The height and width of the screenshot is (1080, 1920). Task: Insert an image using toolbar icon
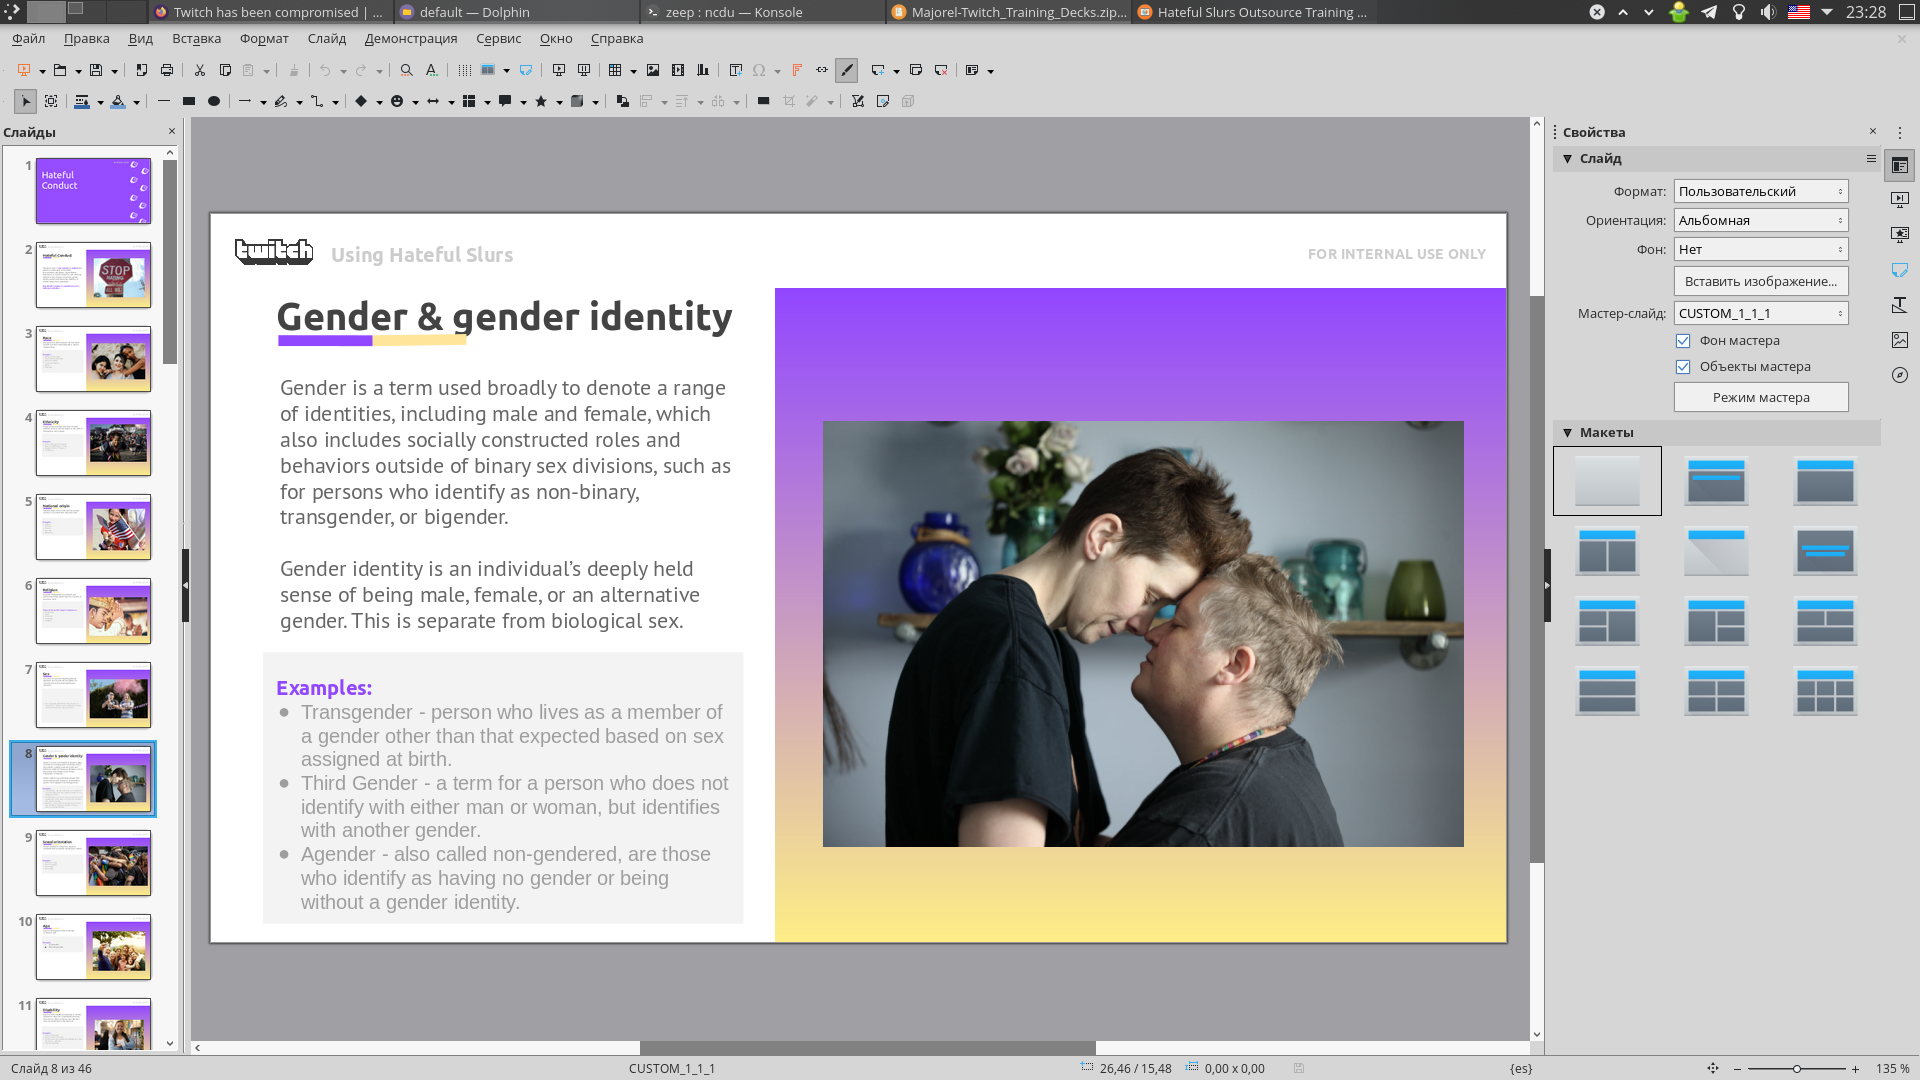653,71
